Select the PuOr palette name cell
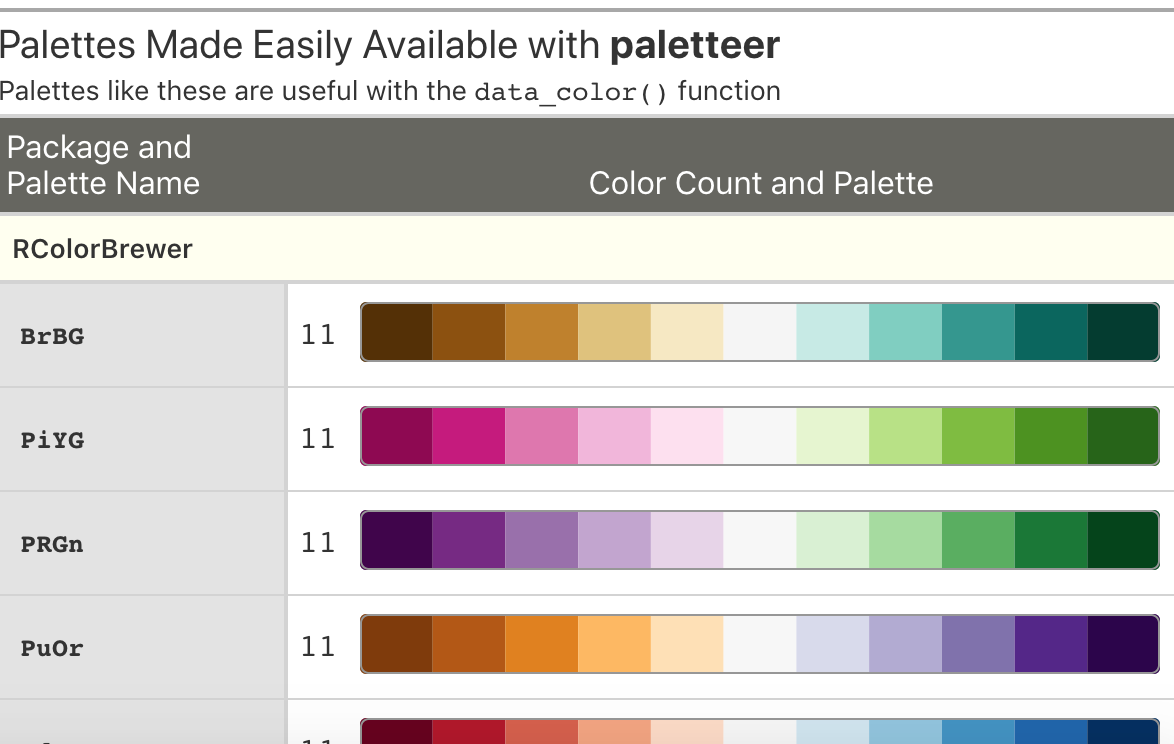Viewport: 1174px width, 744px height. tap(52, 649)
